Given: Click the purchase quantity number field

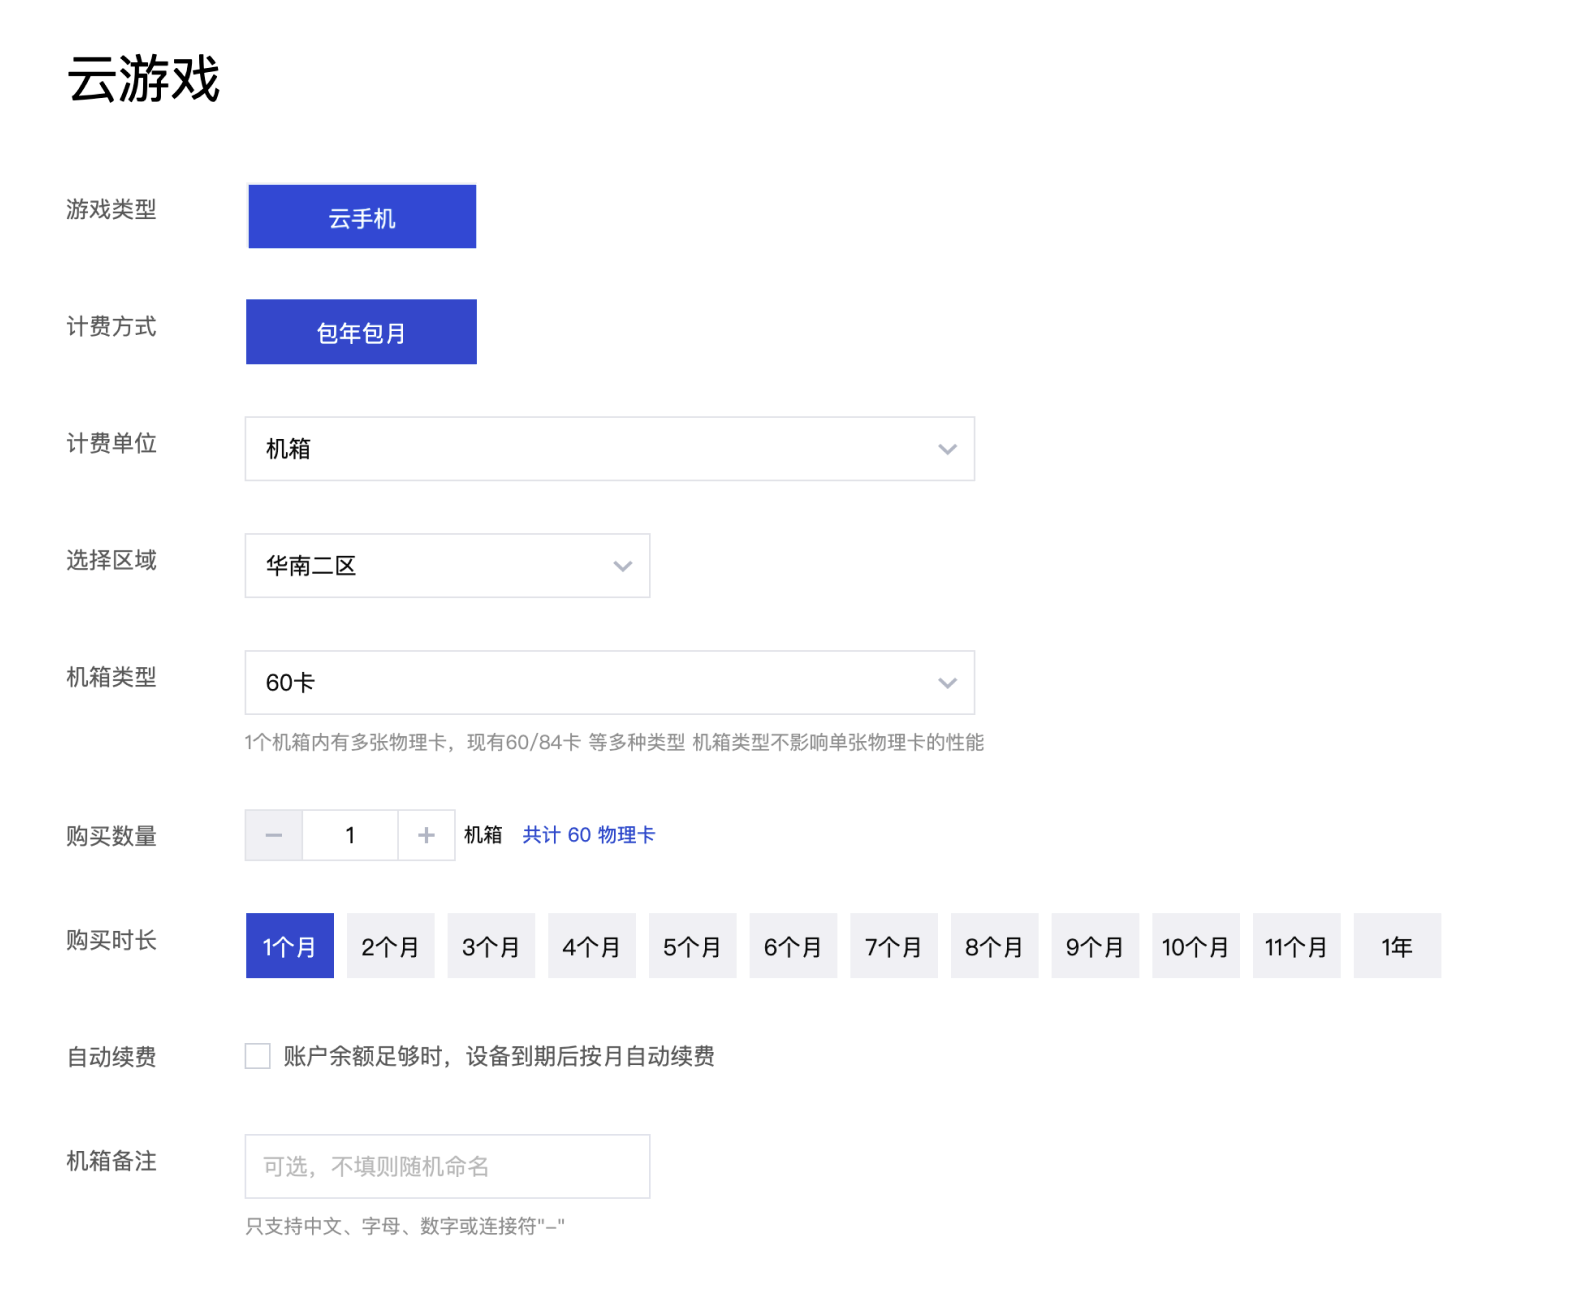Looking at the screenshot, I should pyautogui.click(x=350, y=835).
